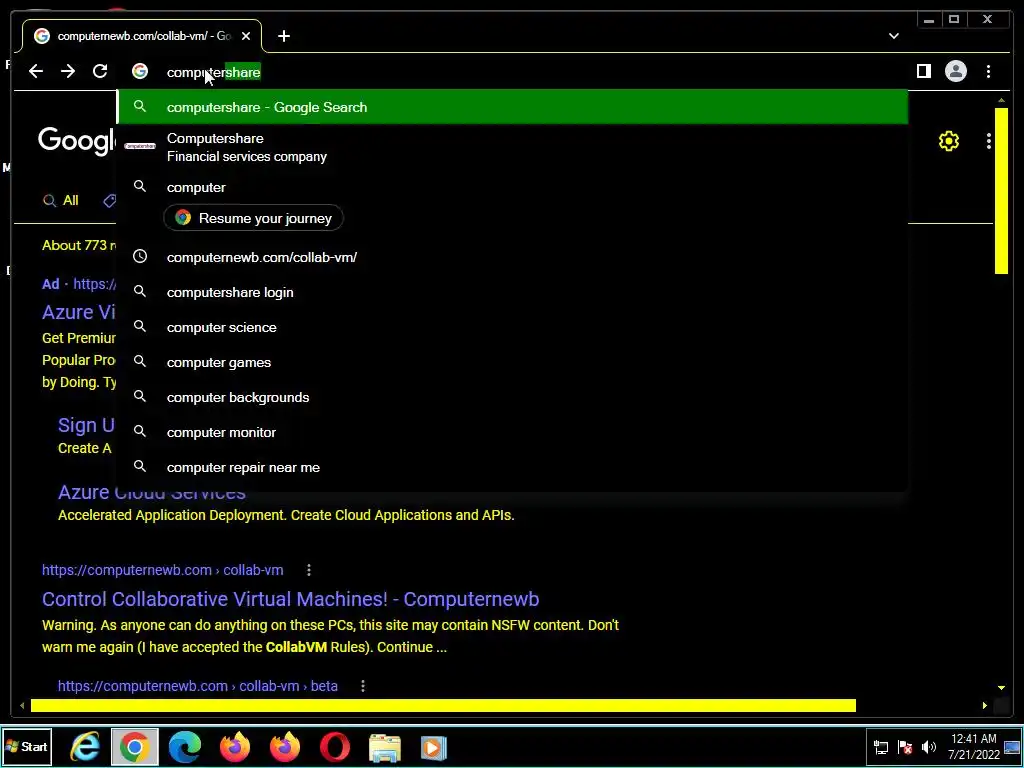
Task: Select 'computershare - Google Search' suggestion
Action: coord(513,107)
